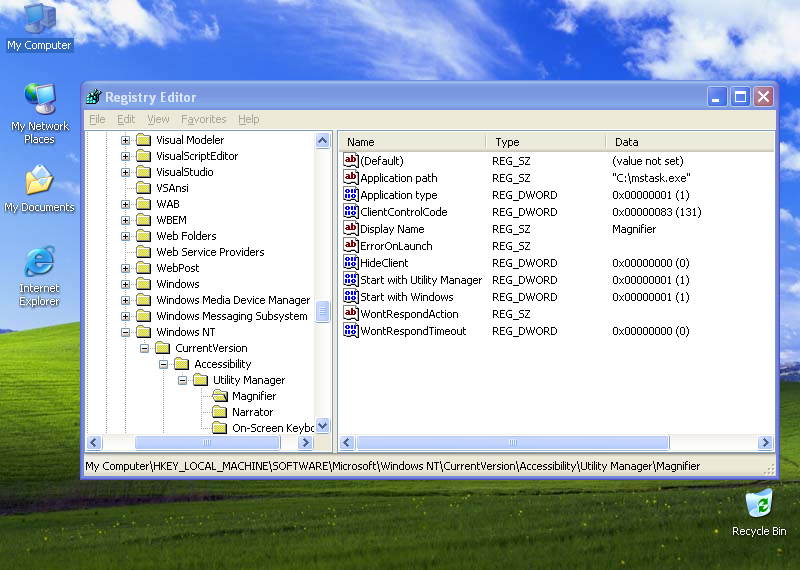Expand the Windows Media Device Manager key
800x570 pixels.
[x=126, y=300]
